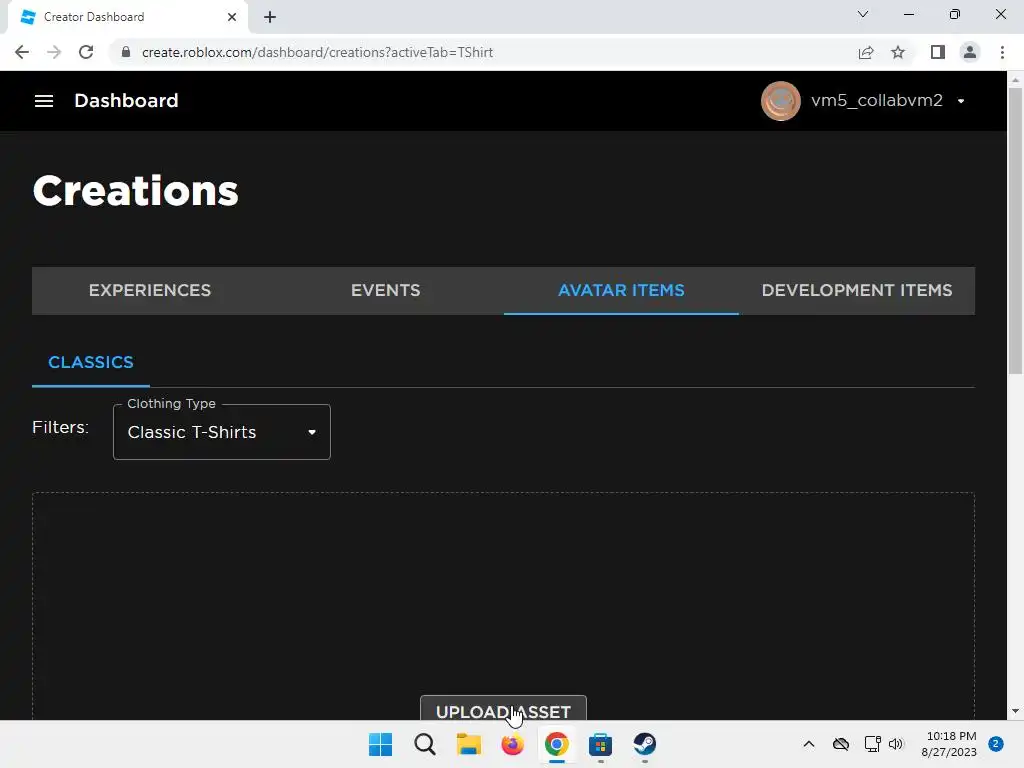Click the address bar URL

tap(317, 52)
